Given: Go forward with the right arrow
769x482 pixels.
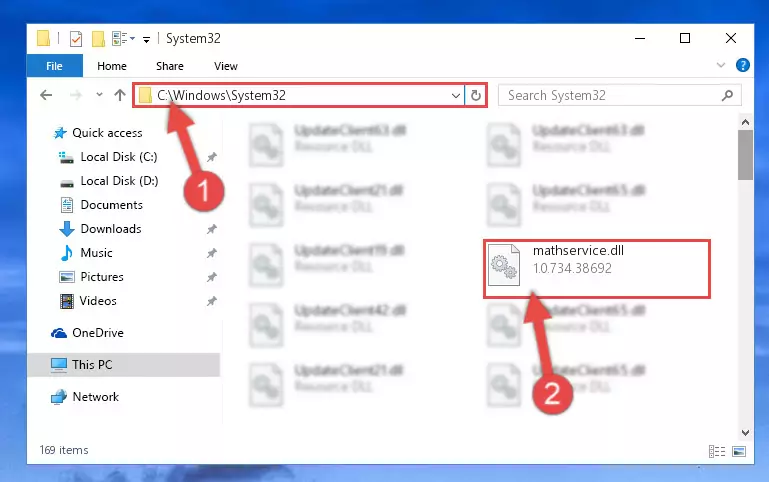Looking at the screenshot, I should (76, 95).
